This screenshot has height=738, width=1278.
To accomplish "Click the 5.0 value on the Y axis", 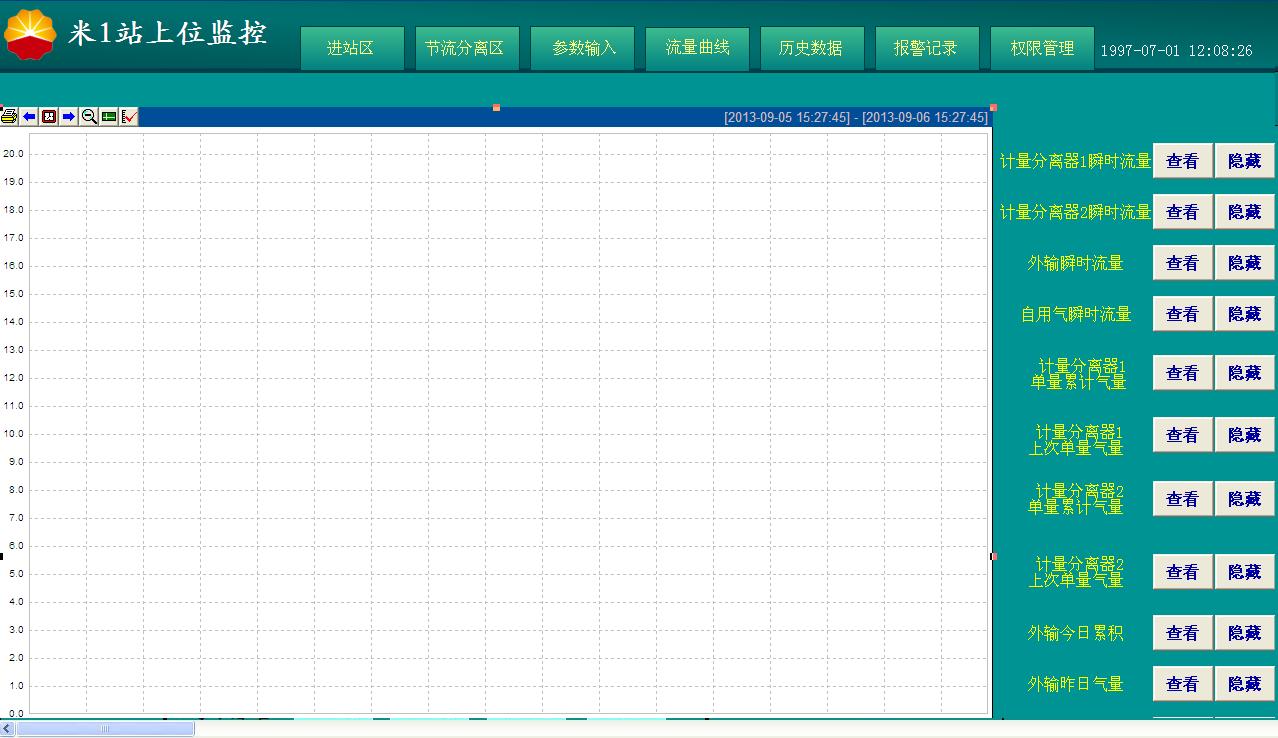I will pyautogui.click(x=15, y=574).
